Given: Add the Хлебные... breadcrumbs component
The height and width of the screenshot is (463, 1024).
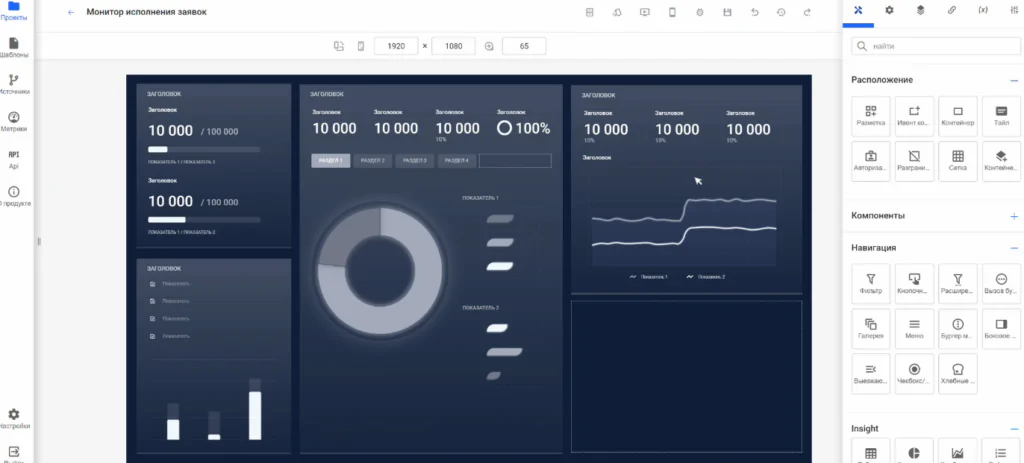Looking at the screenshot, I should point(958,374).
